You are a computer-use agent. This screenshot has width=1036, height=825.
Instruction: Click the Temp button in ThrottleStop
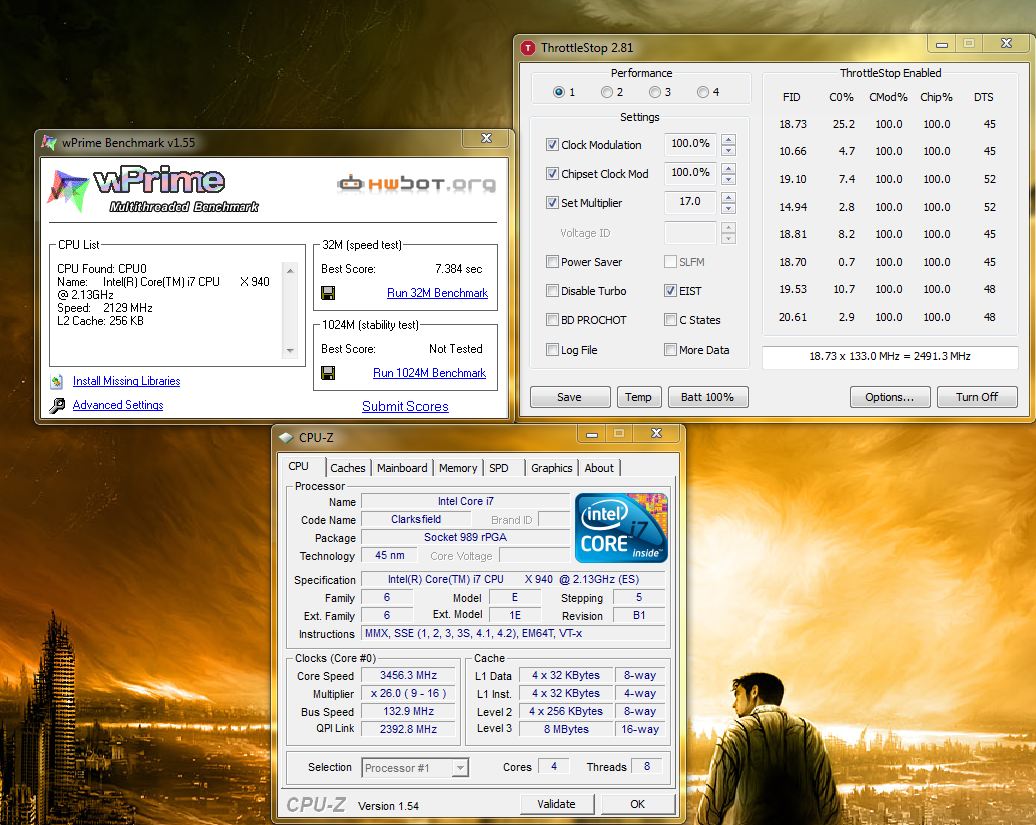638,397
